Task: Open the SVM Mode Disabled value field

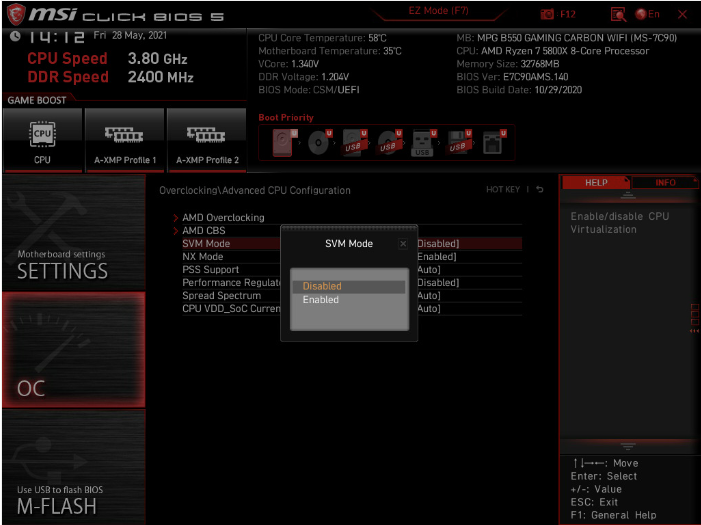Action: click(x=439, y=244)
